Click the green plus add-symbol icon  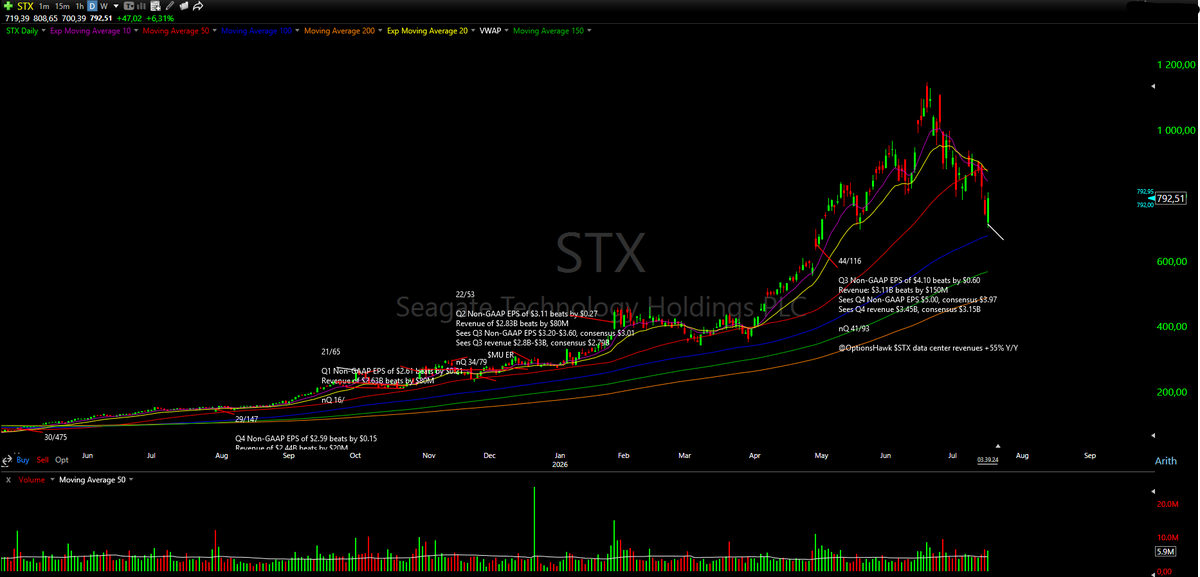tap(8, 6)
